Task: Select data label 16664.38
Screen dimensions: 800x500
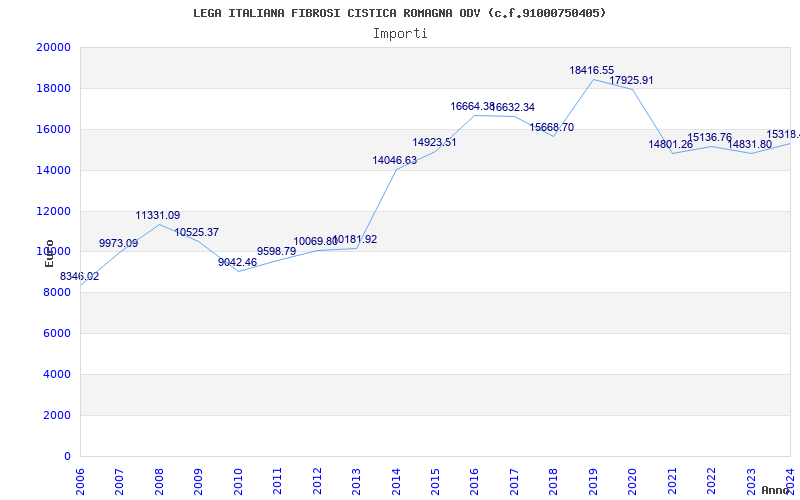Action: click(472, 106)
